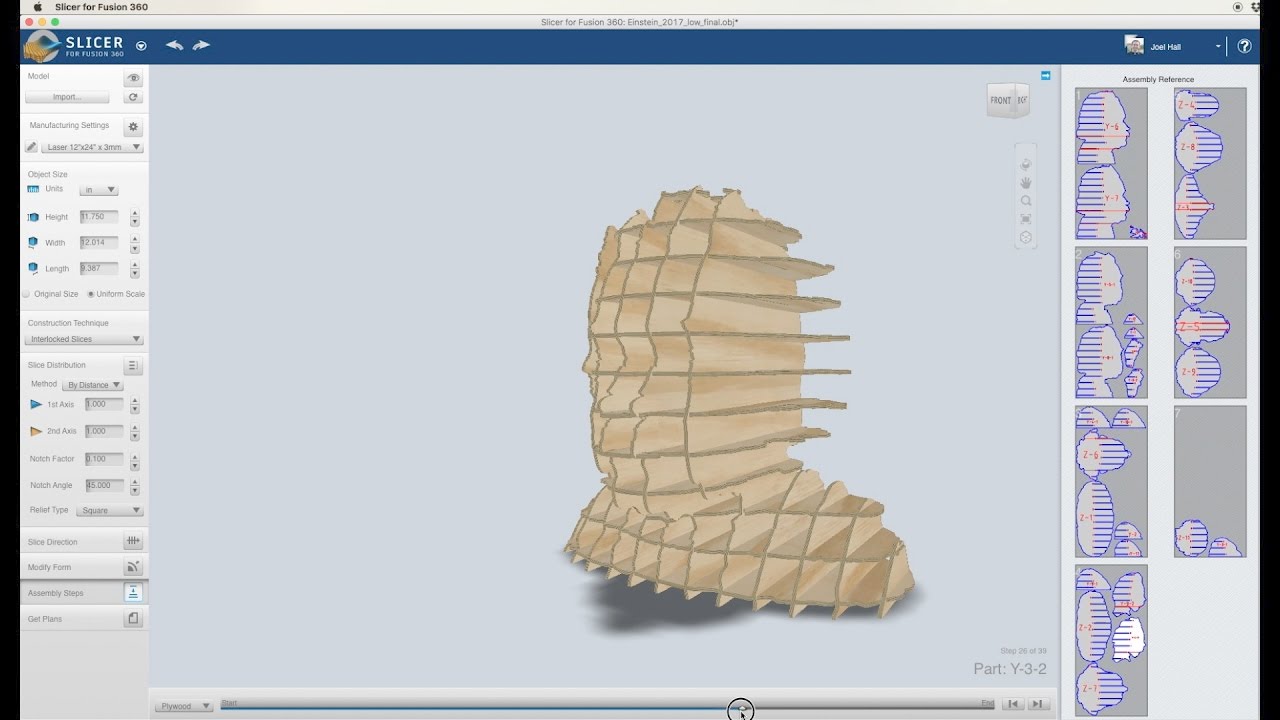The image size is (1280, 720).
Task: Click the Height stepper arrows
Action: click(x=135, y=217)
